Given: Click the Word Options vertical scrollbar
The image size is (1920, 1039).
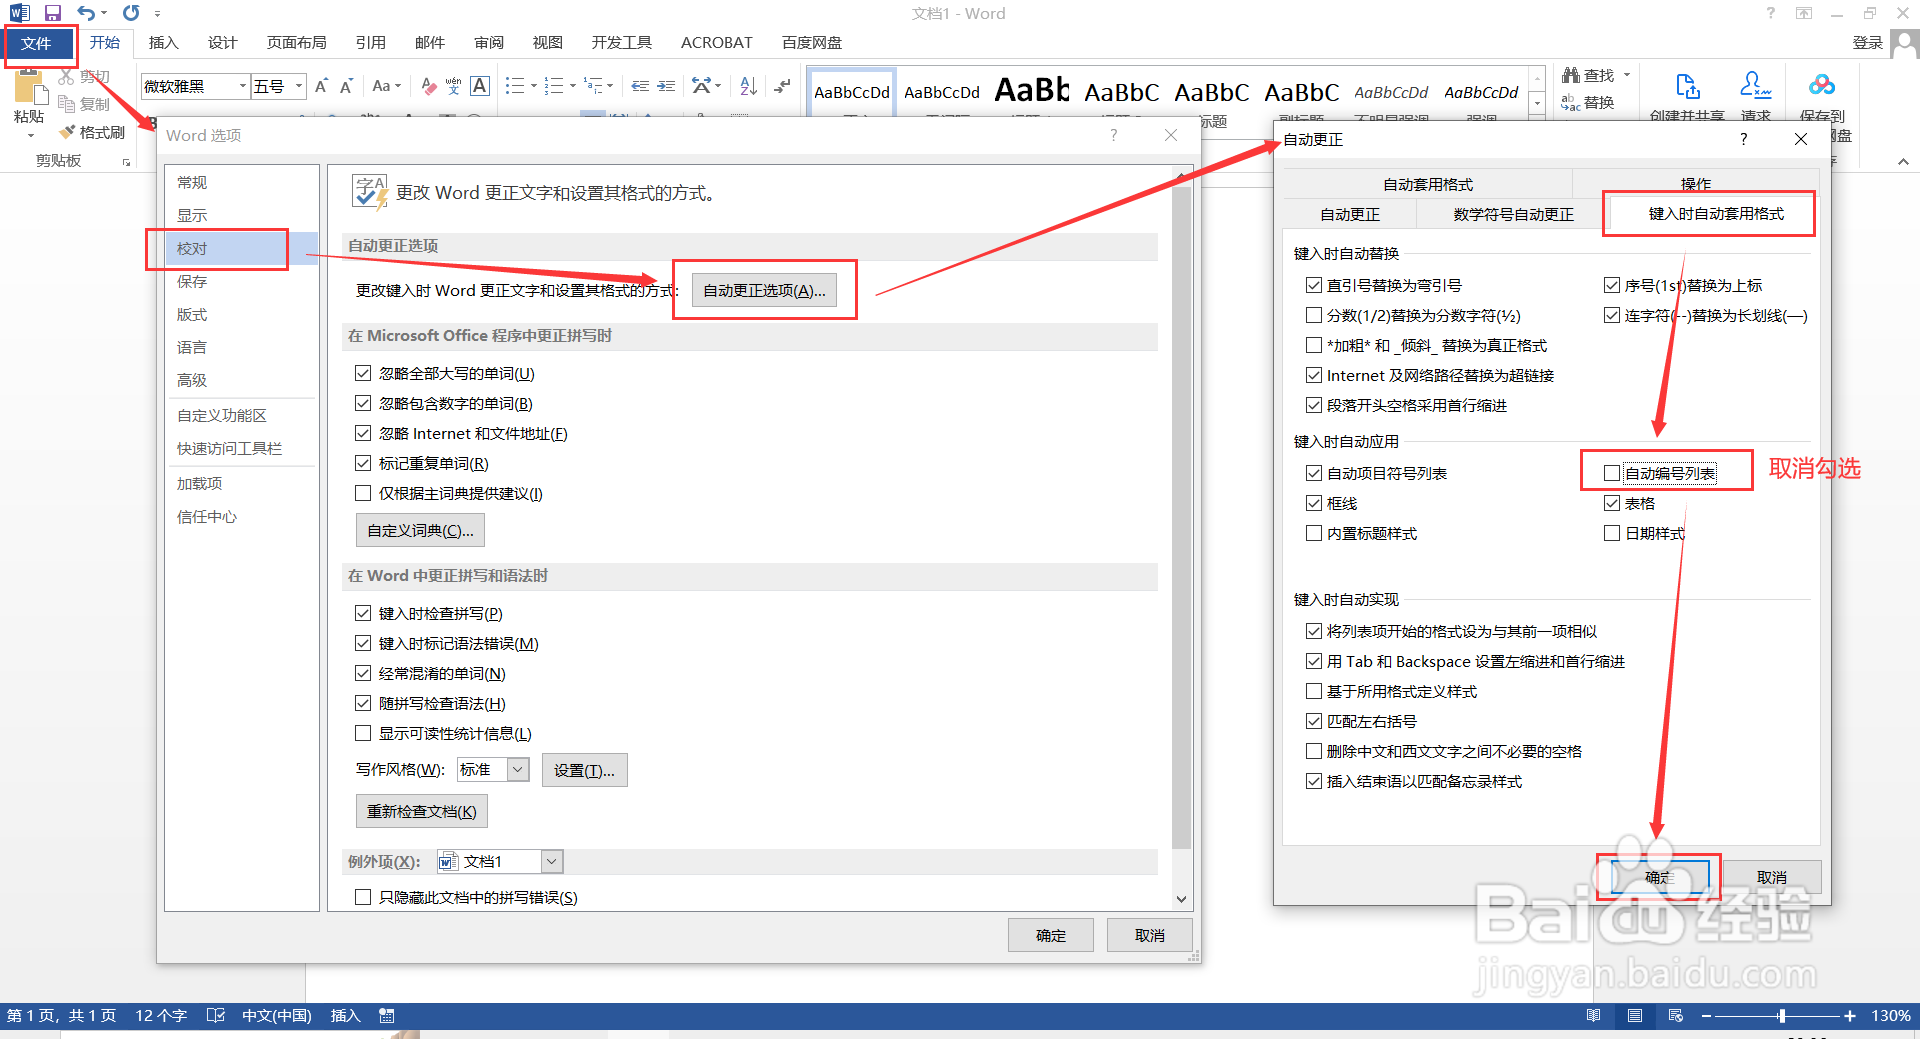Looking at the screenshot, I should (x=1181, y=520).
